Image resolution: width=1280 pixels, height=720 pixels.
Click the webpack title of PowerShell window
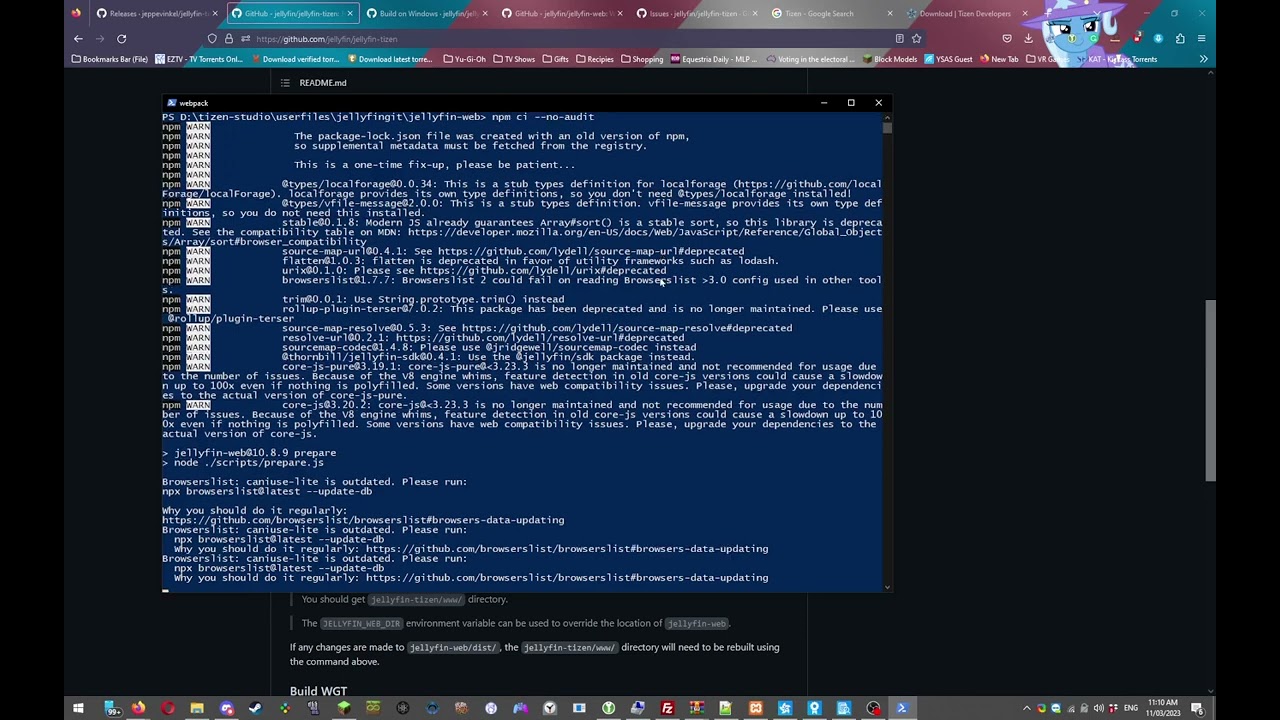pyautogui.click(x=194, y=103)
